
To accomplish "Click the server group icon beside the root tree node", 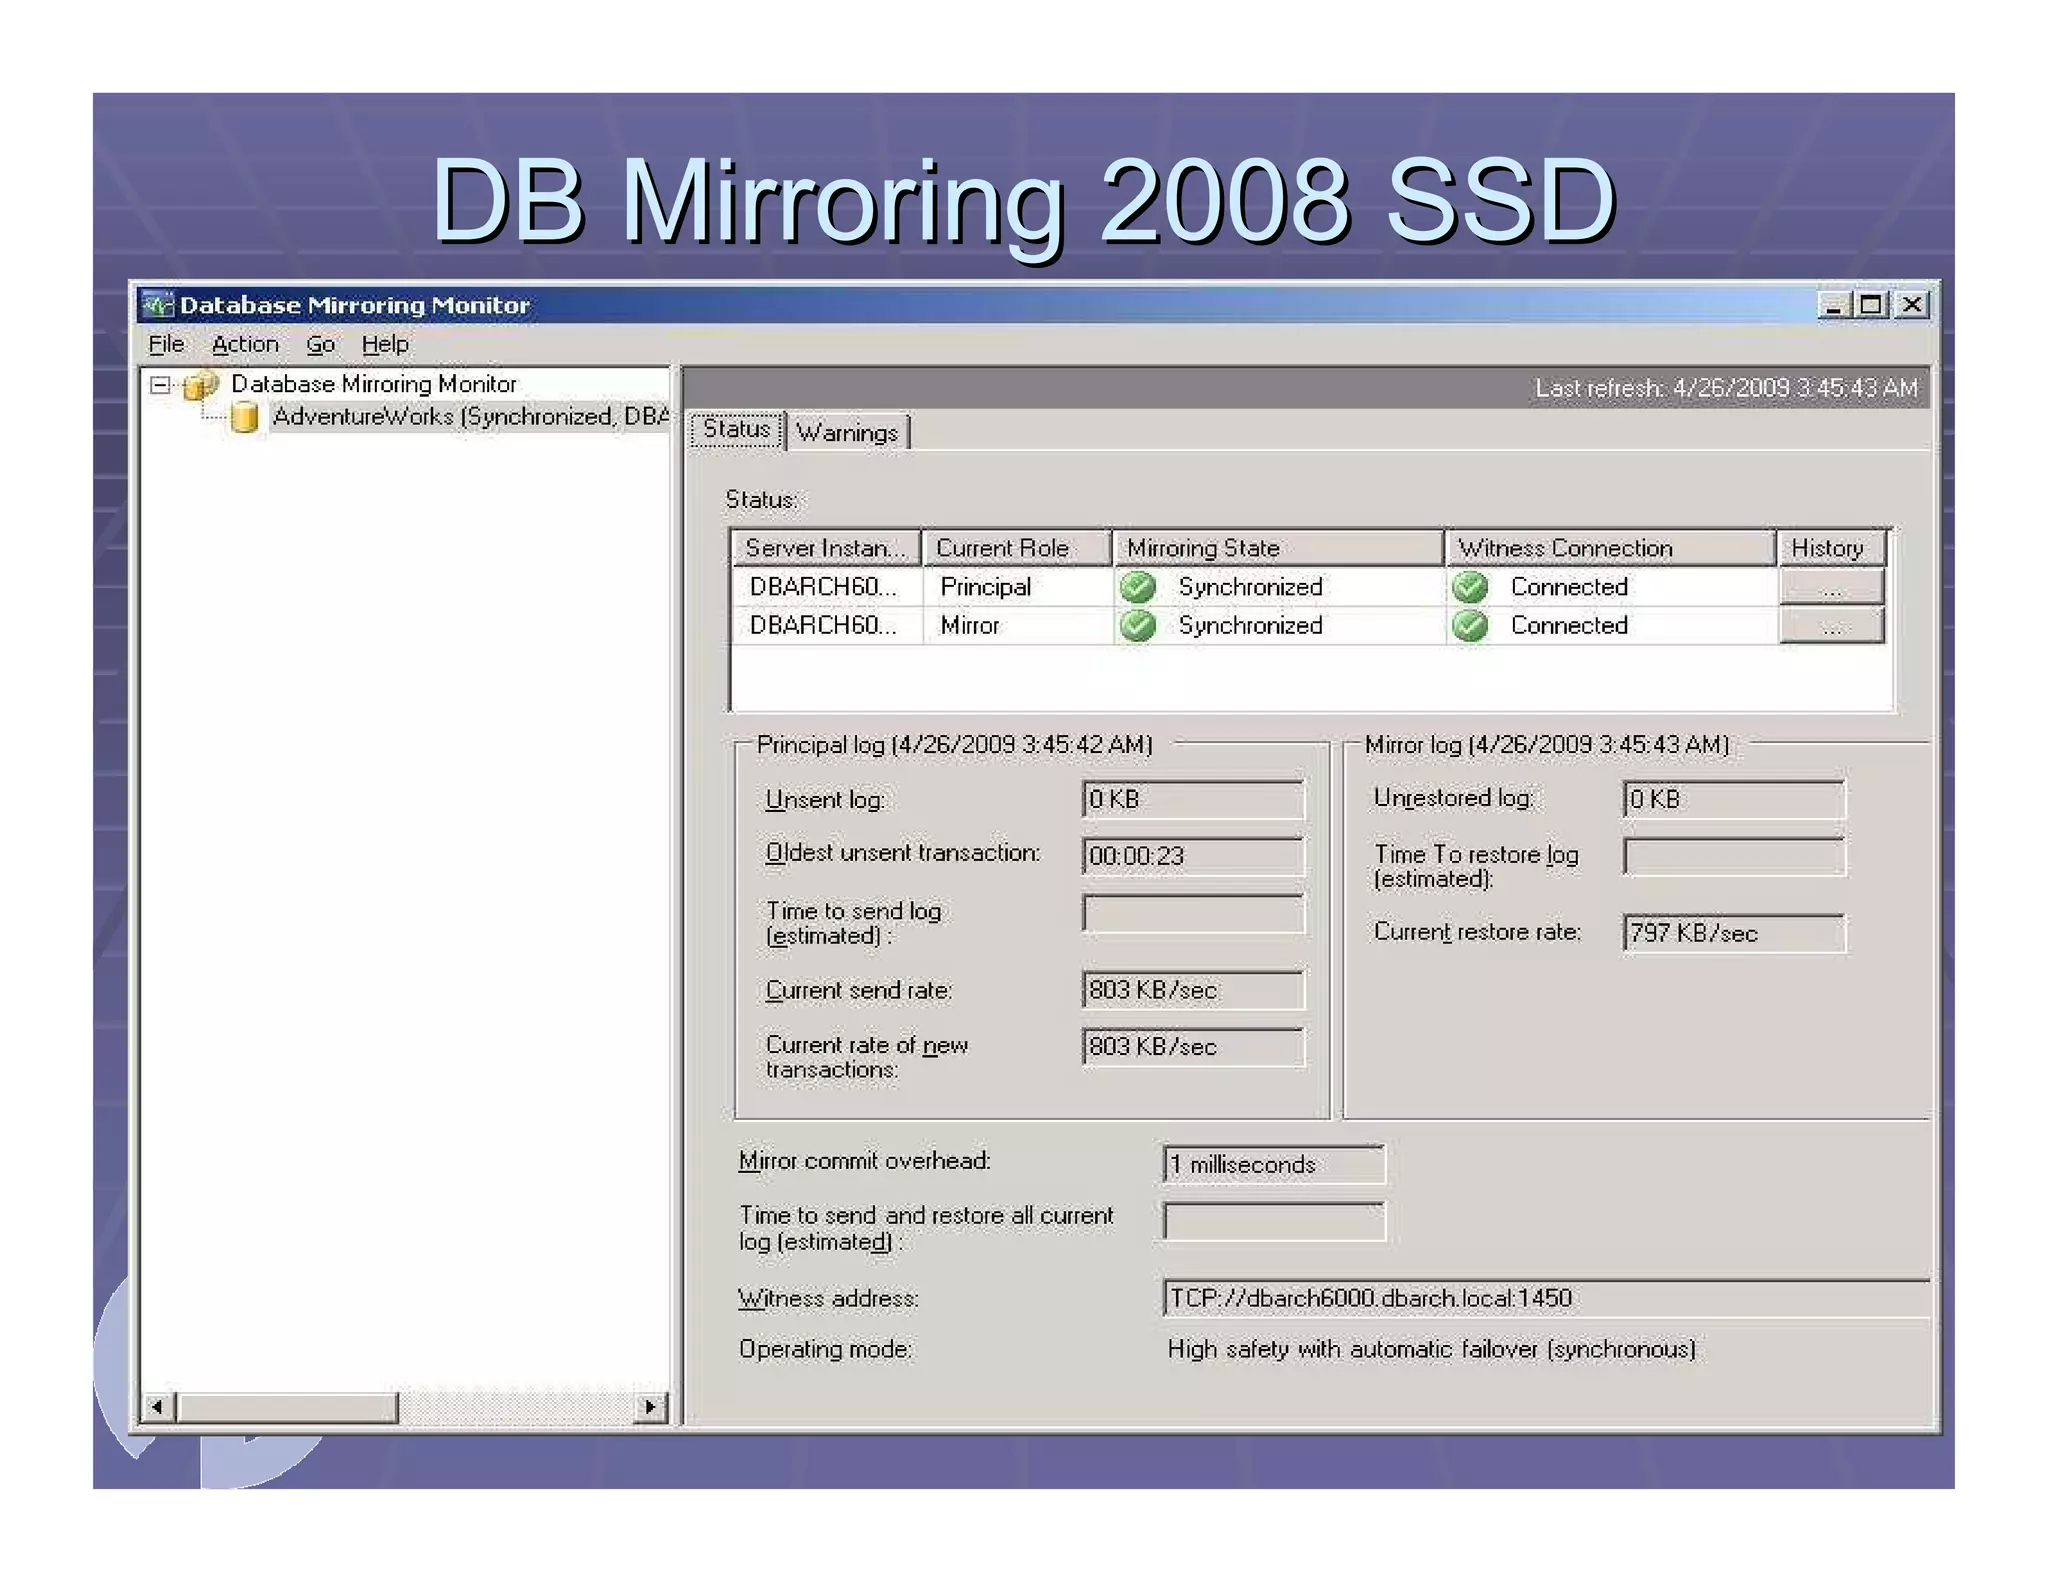I will 201,384.
